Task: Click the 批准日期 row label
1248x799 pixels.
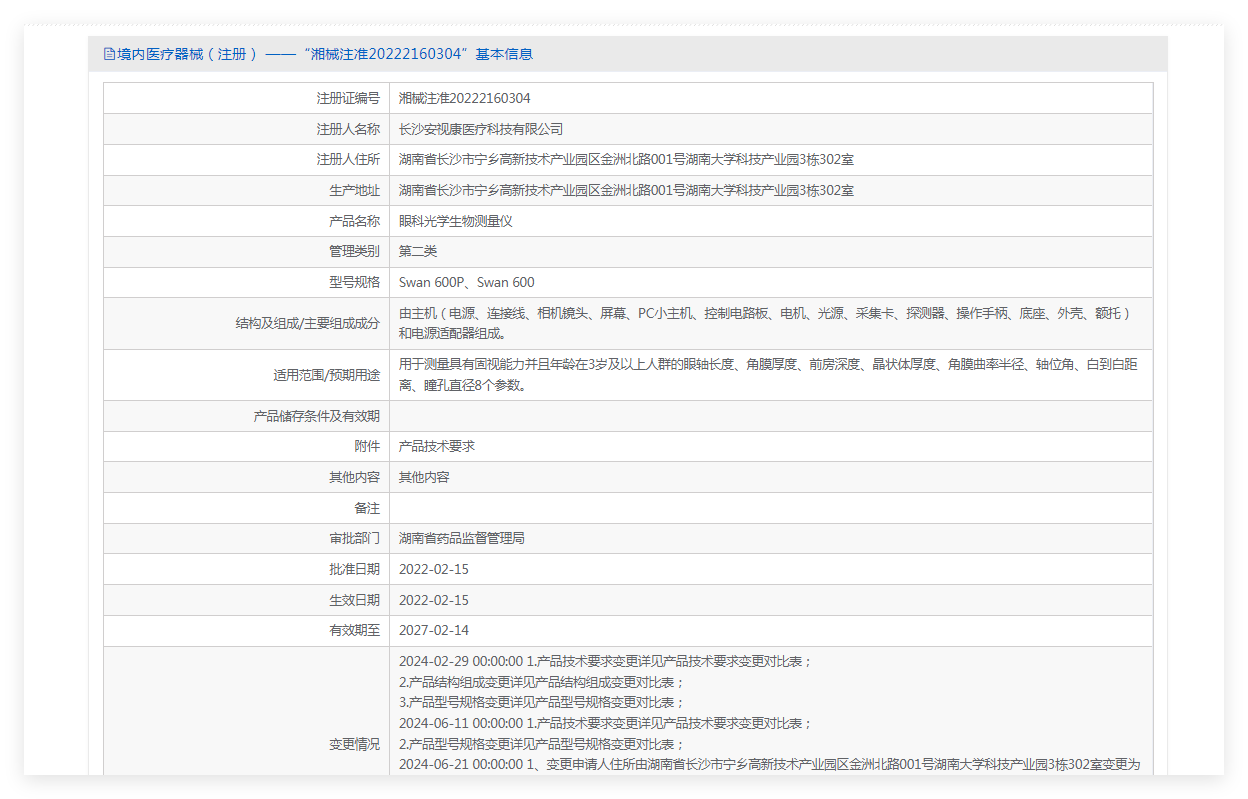Action: [x=354, y=569]
